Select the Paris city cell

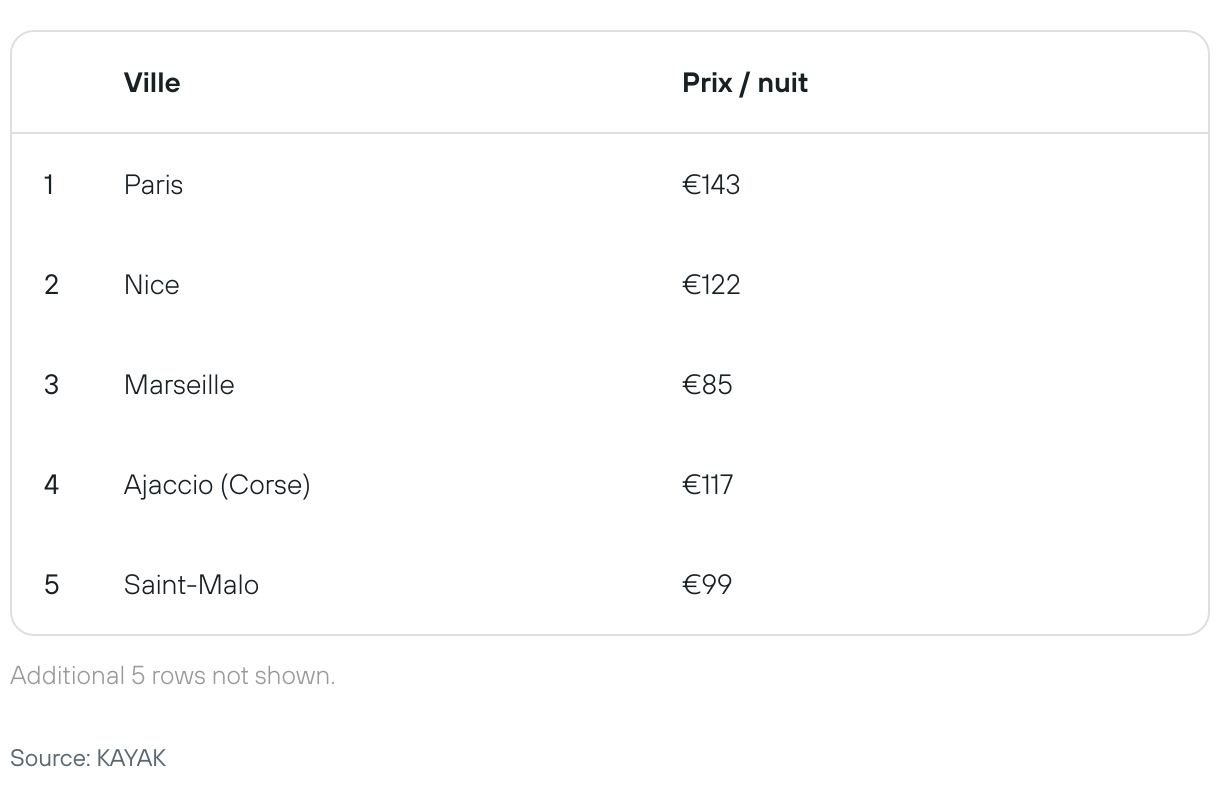coord(153,184)
